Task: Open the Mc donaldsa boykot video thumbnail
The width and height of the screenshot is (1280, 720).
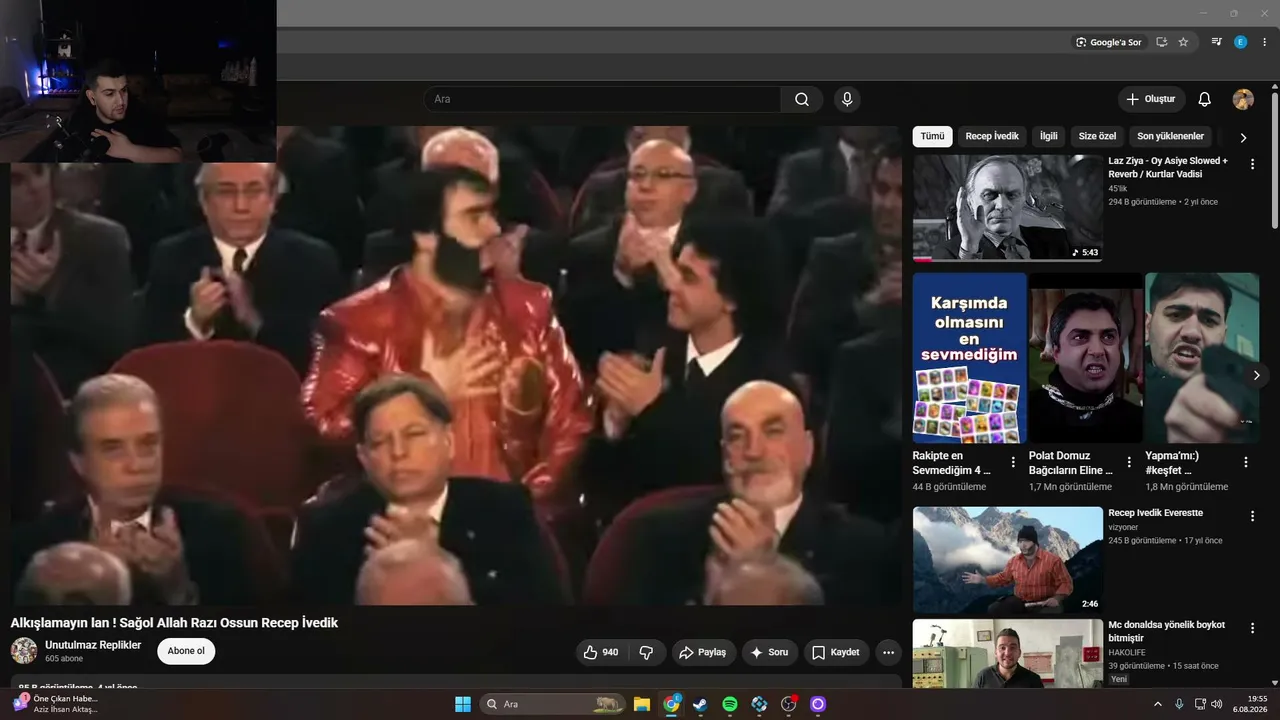Action: point(1008,654)
